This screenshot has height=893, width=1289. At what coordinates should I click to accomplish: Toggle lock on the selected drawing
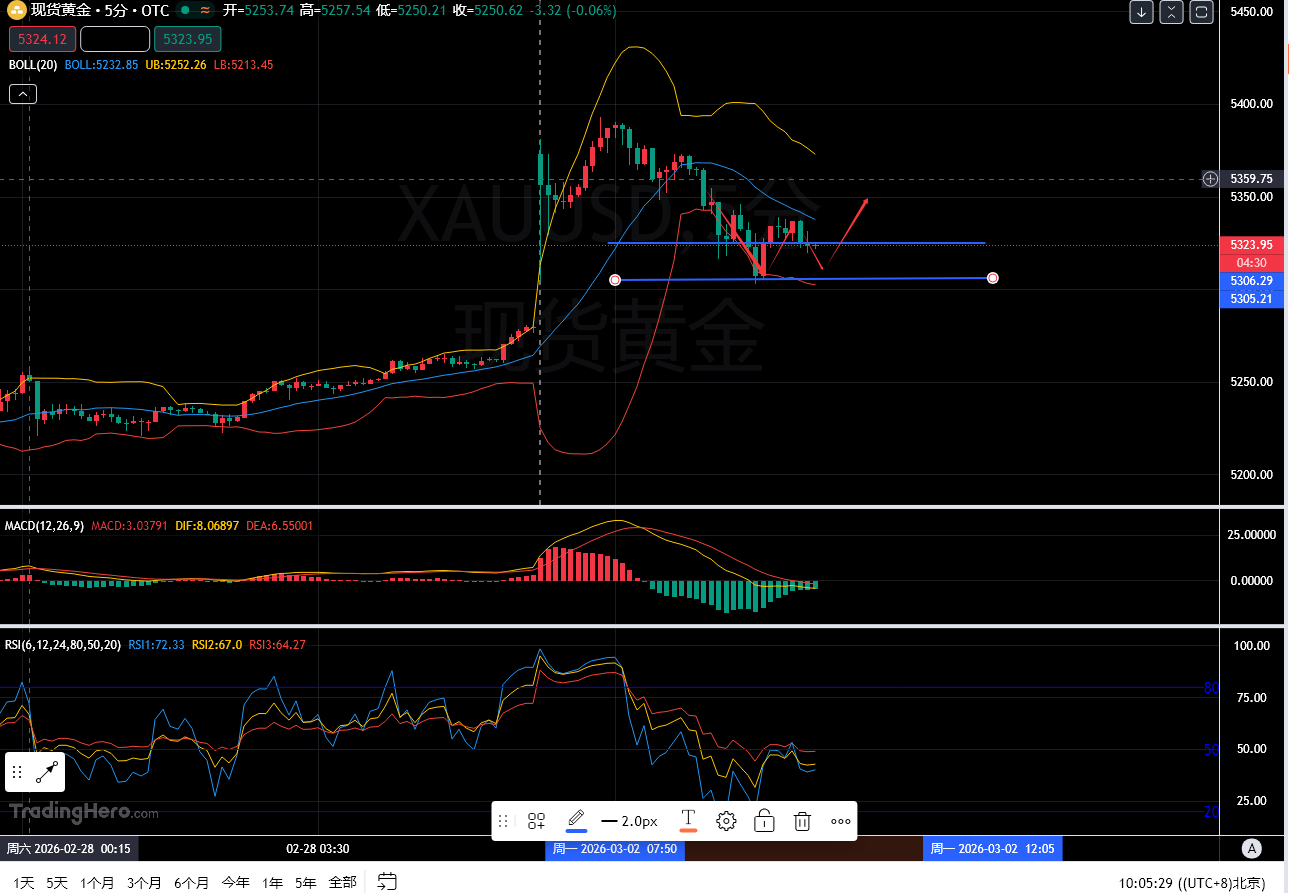pyautogui.click(x=764, y=821)
